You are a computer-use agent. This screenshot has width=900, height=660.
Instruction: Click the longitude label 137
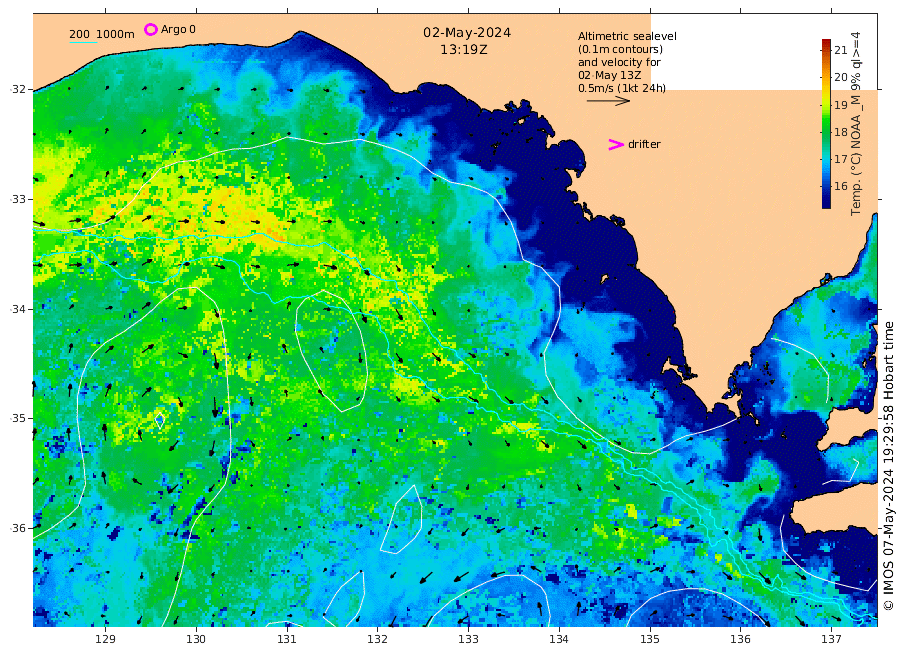tap(831, 639)
